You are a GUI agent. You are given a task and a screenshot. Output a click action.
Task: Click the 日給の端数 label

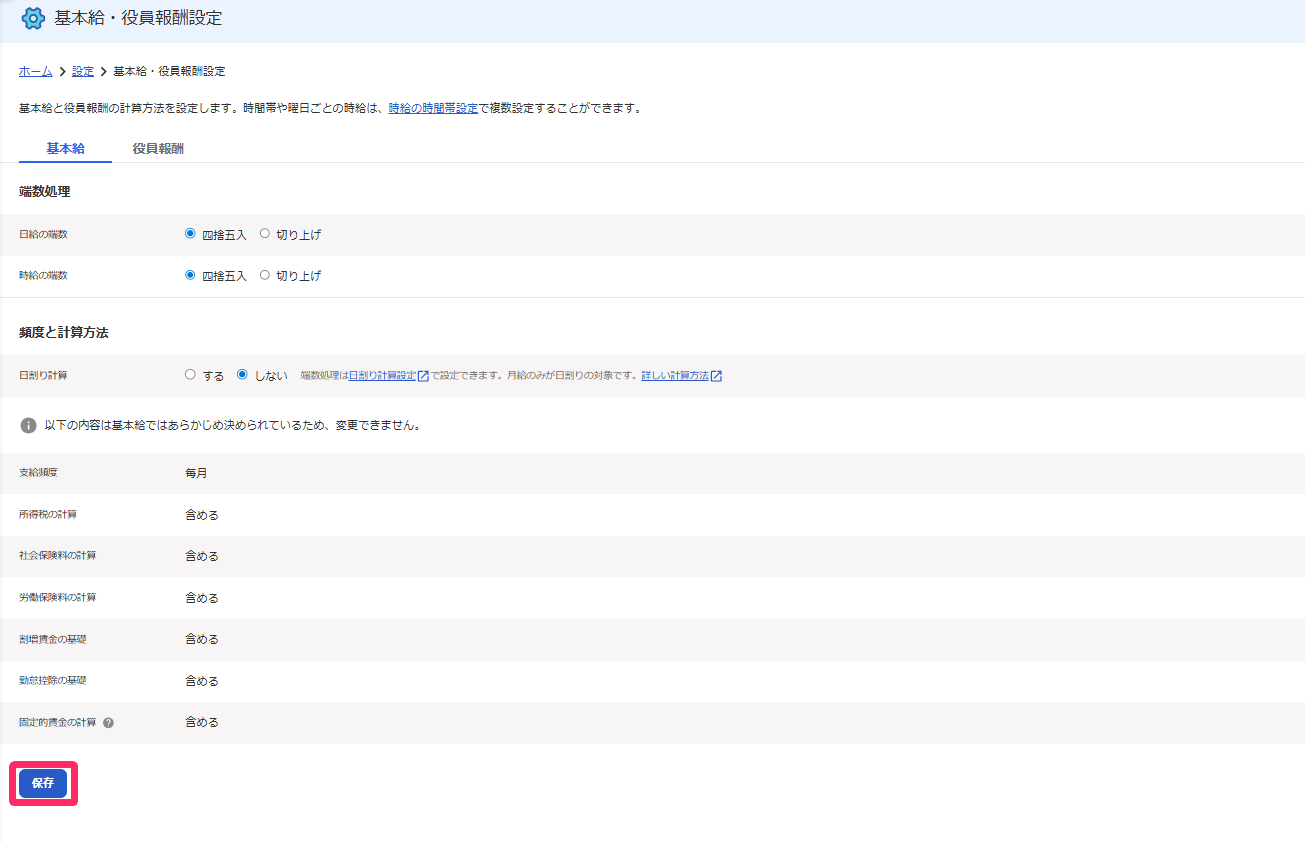pyautogui.click(x=43, y=234)
